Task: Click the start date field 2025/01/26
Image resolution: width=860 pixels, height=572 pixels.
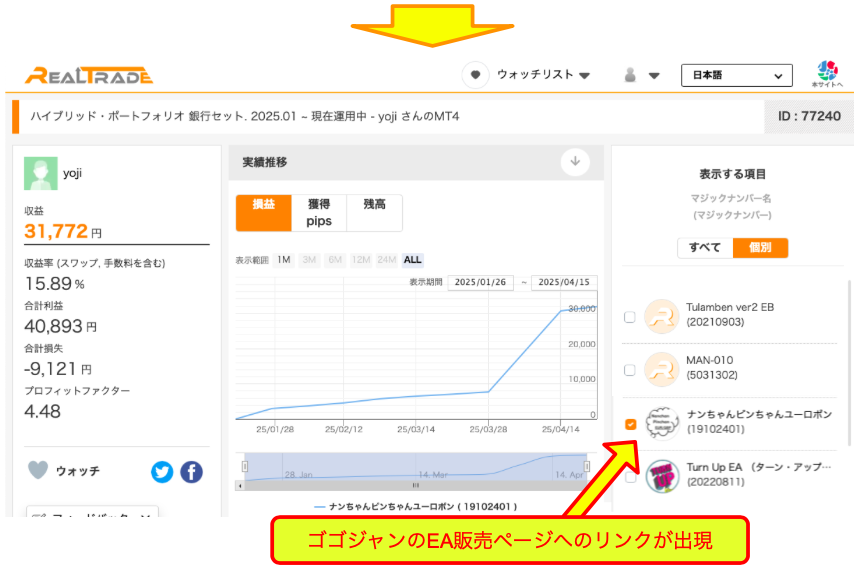Action: pos(480,282)
